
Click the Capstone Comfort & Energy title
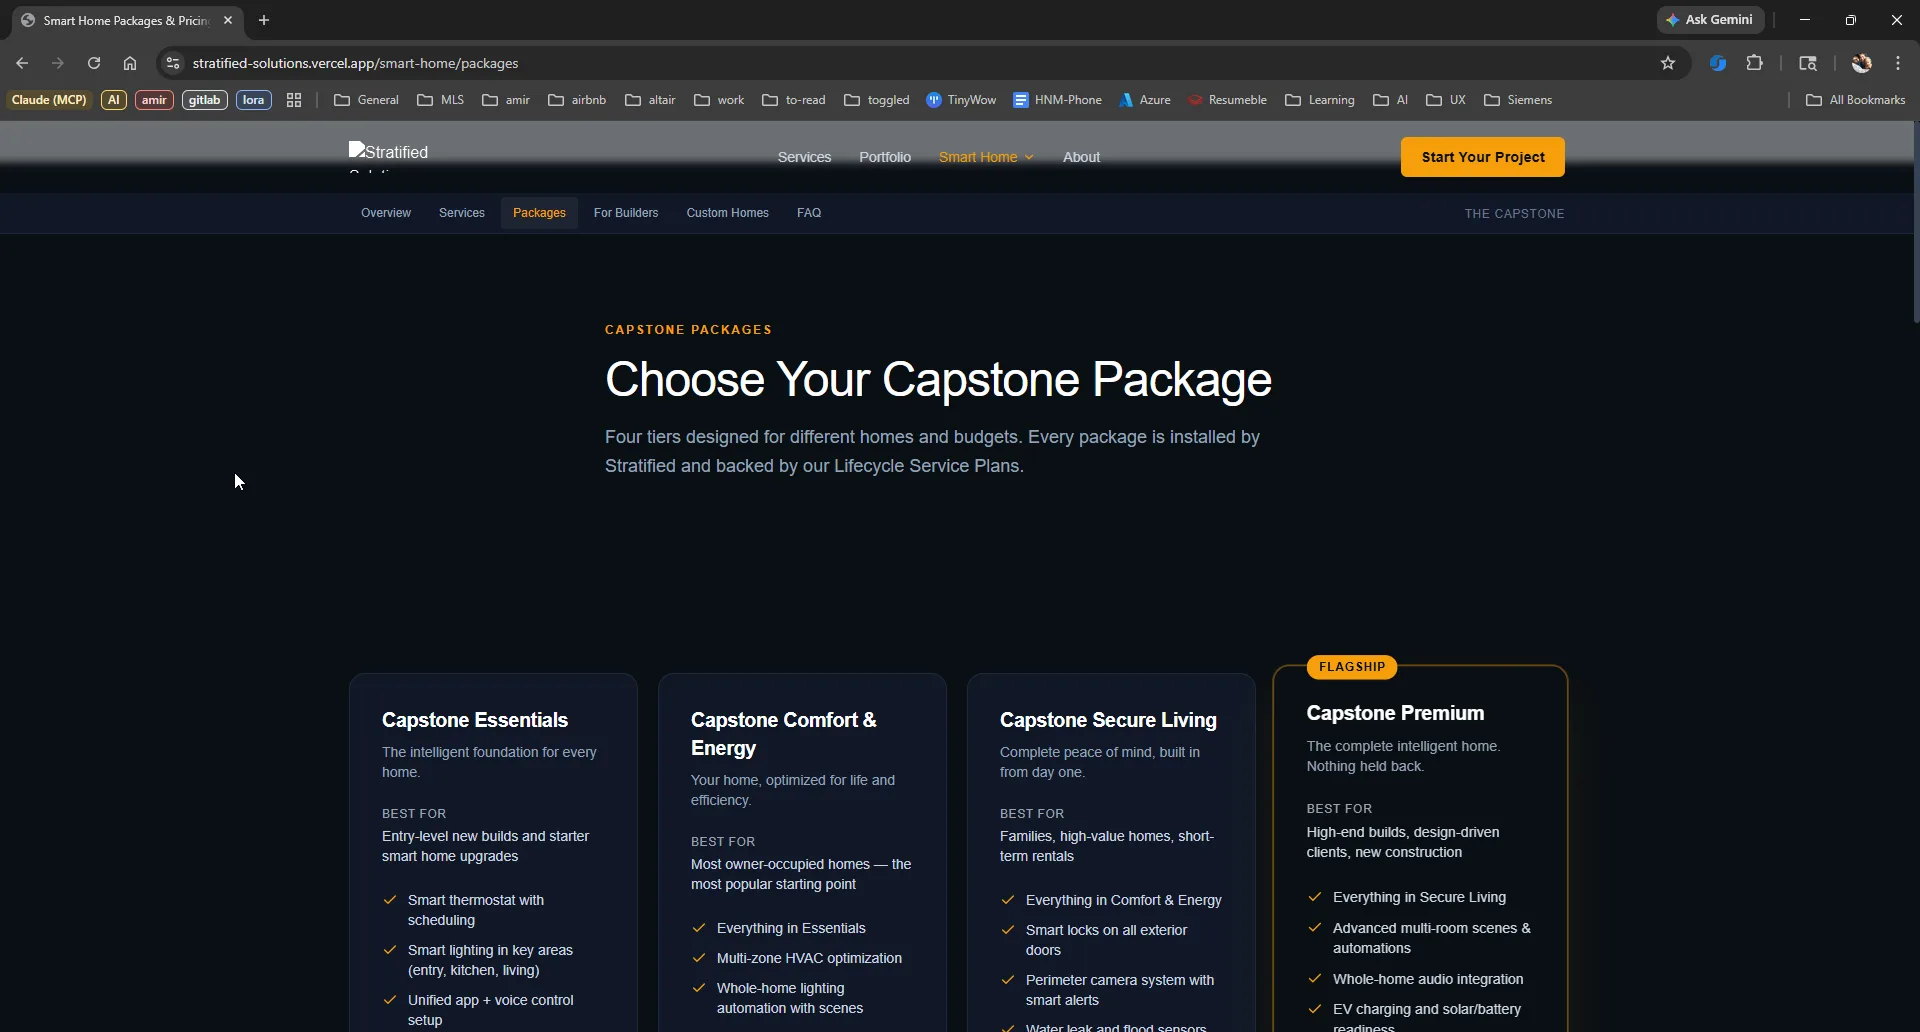click(x=783, y=734)
